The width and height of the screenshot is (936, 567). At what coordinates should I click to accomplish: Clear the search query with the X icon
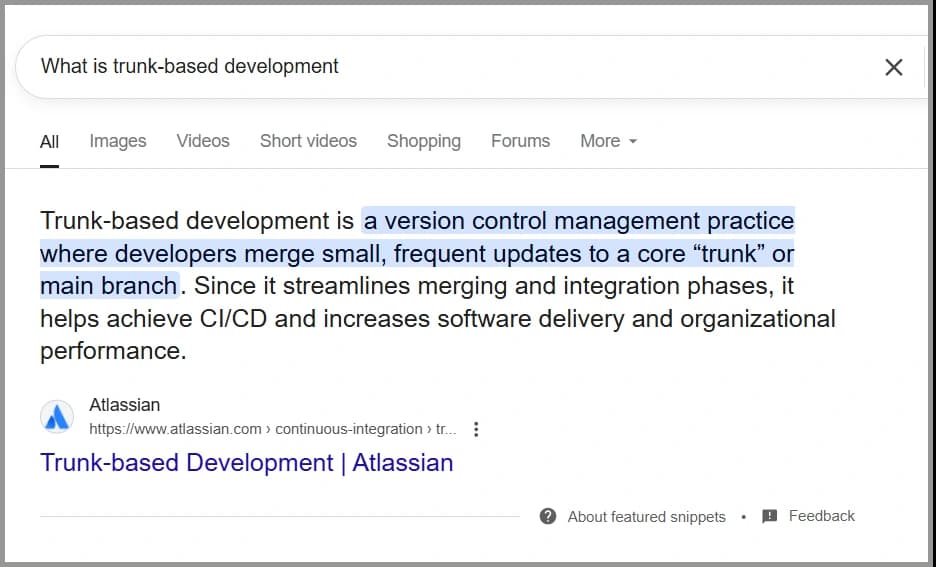click(893, 67)
